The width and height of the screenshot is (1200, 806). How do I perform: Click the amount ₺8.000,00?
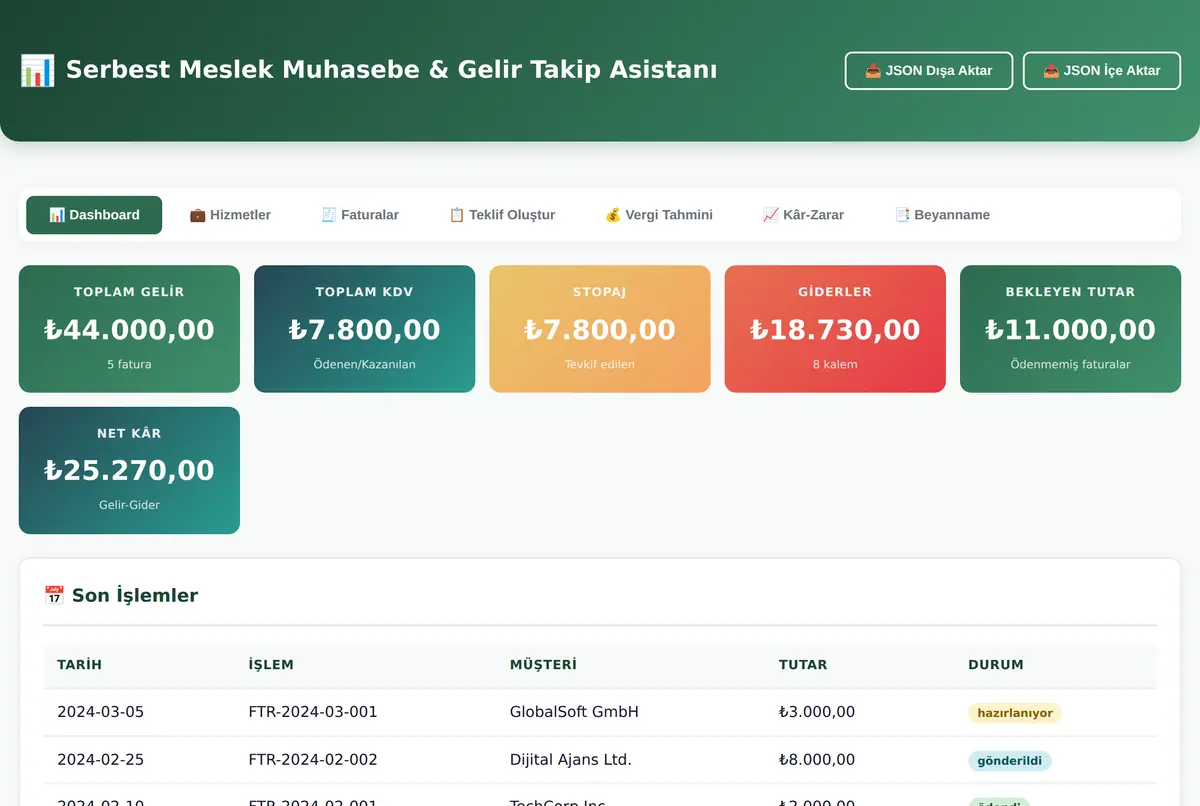pyautogui.click(x=817, y=760)
